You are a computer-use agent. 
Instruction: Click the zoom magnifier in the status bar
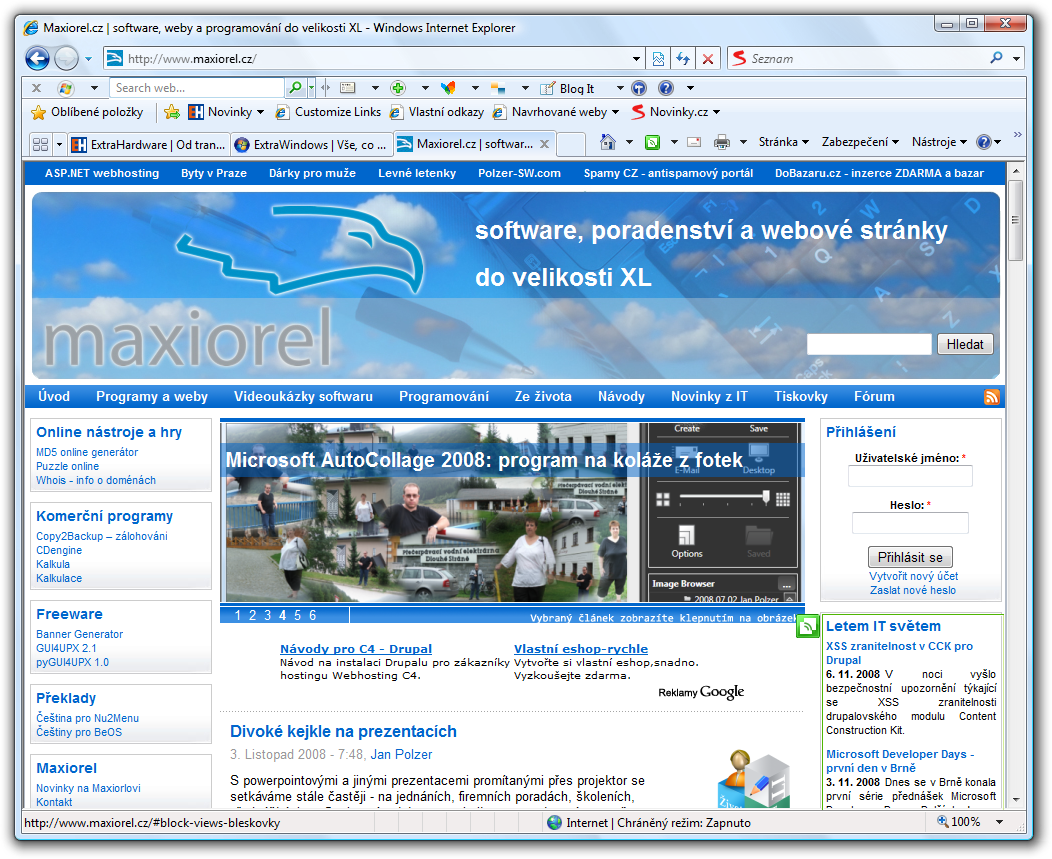[x=943, y=821]
